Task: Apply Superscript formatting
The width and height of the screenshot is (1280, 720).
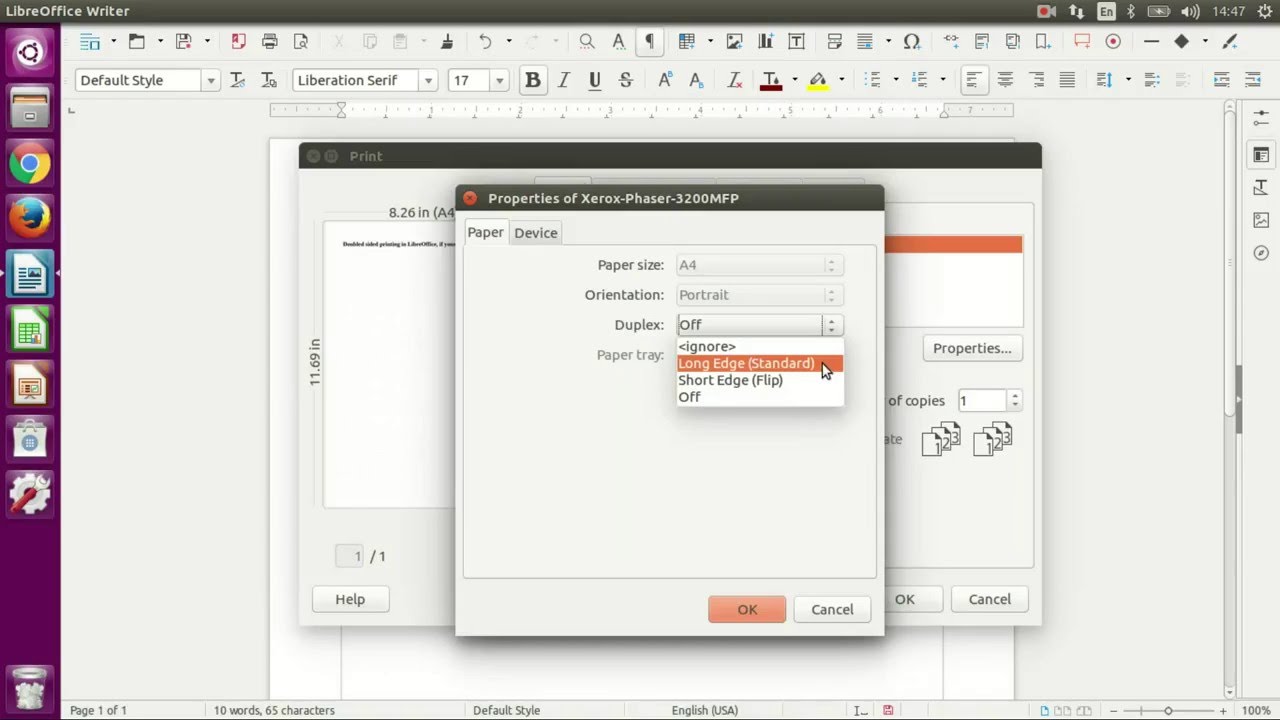Action: tap(665, 80)
